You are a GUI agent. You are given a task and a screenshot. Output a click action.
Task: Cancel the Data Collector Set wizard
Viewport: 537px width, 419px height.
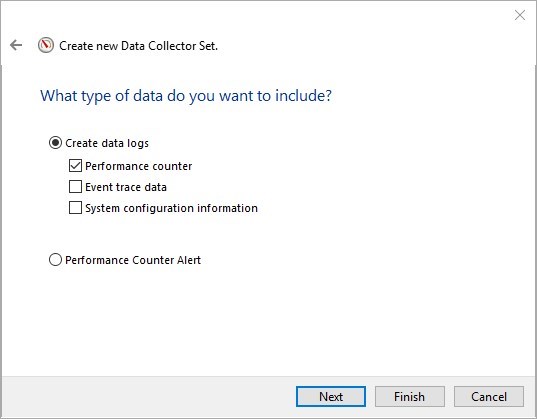tap(489, 396)
